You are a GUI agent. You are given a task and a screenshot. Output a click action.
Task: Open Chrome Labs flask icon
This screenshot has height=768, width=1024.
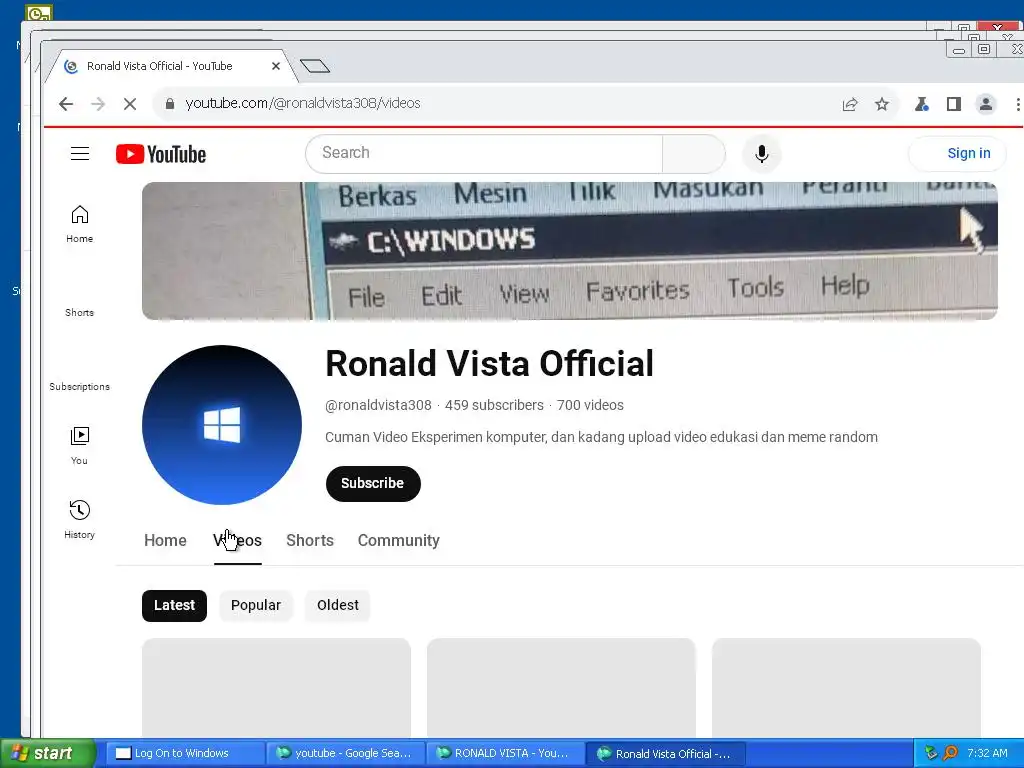(x=921, y=104)
